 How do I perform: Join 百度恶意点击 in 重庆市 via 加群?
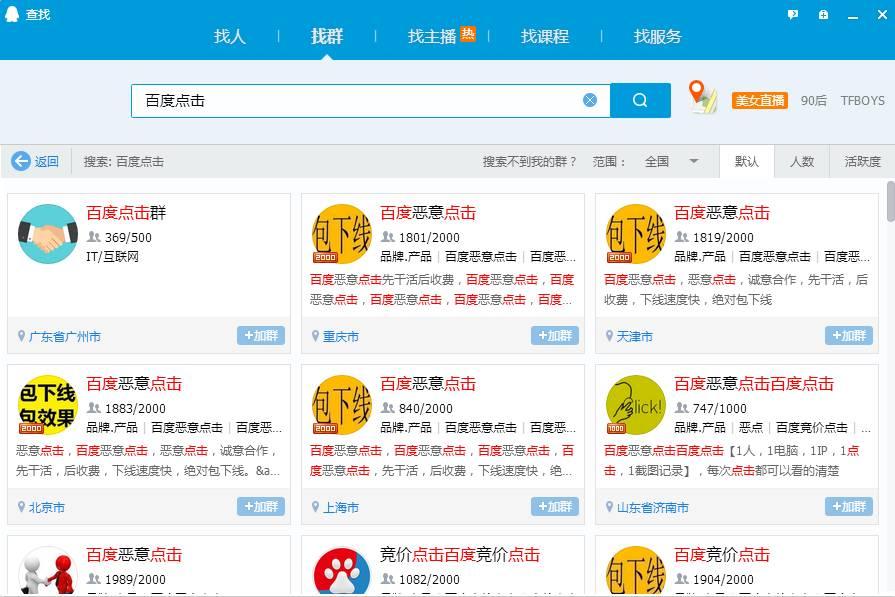(x=555, y=336)
